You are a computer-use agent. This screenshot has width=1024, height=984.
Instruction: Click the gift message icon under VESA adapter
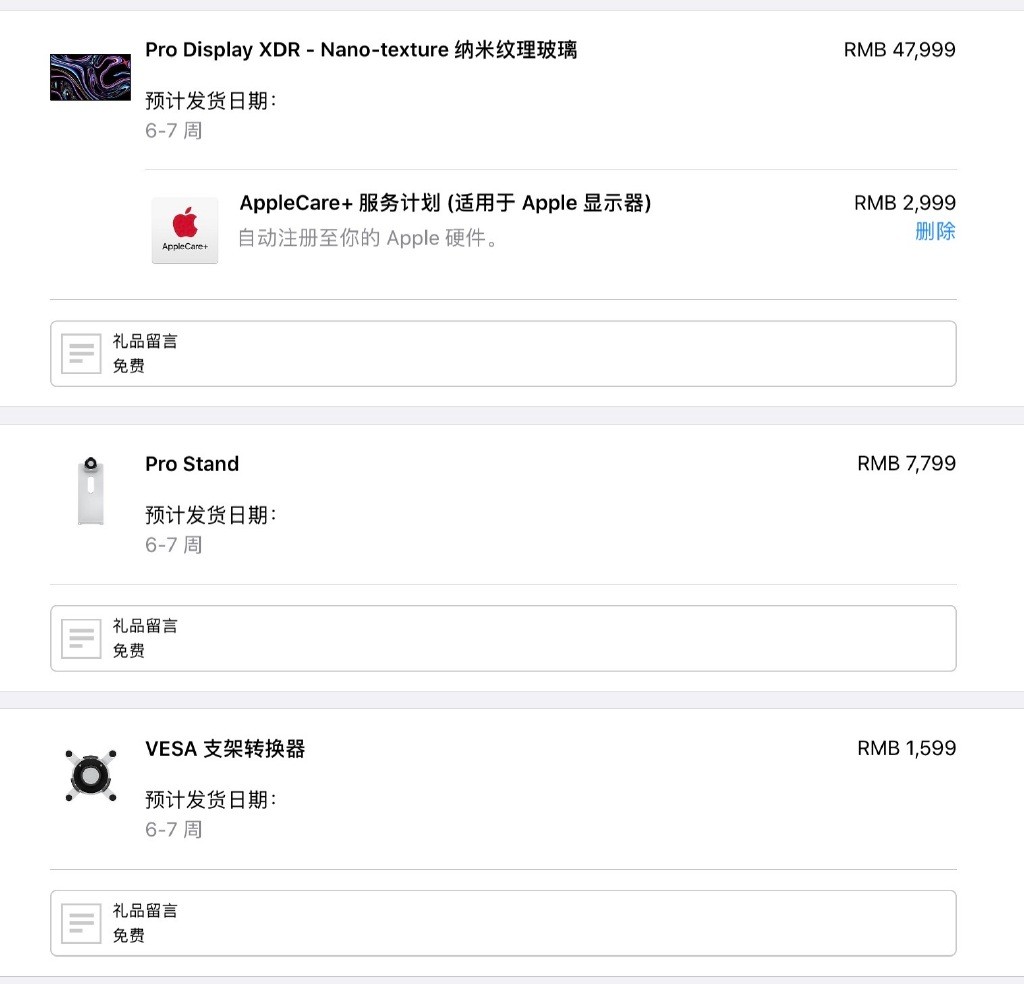point(81,922)
